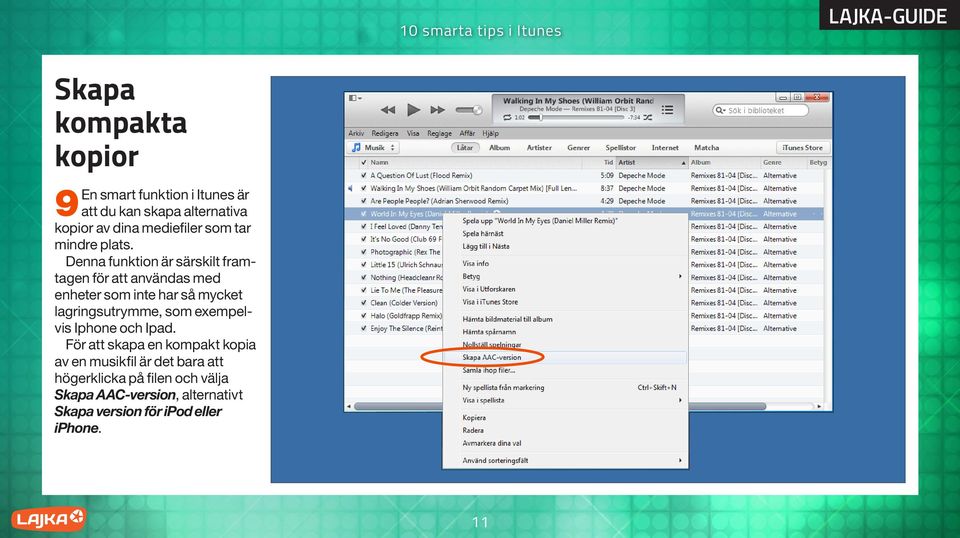Expand 'Använd sorteringsfält' submenu
This screenshot has height=538, width=960.
(565, 460)
